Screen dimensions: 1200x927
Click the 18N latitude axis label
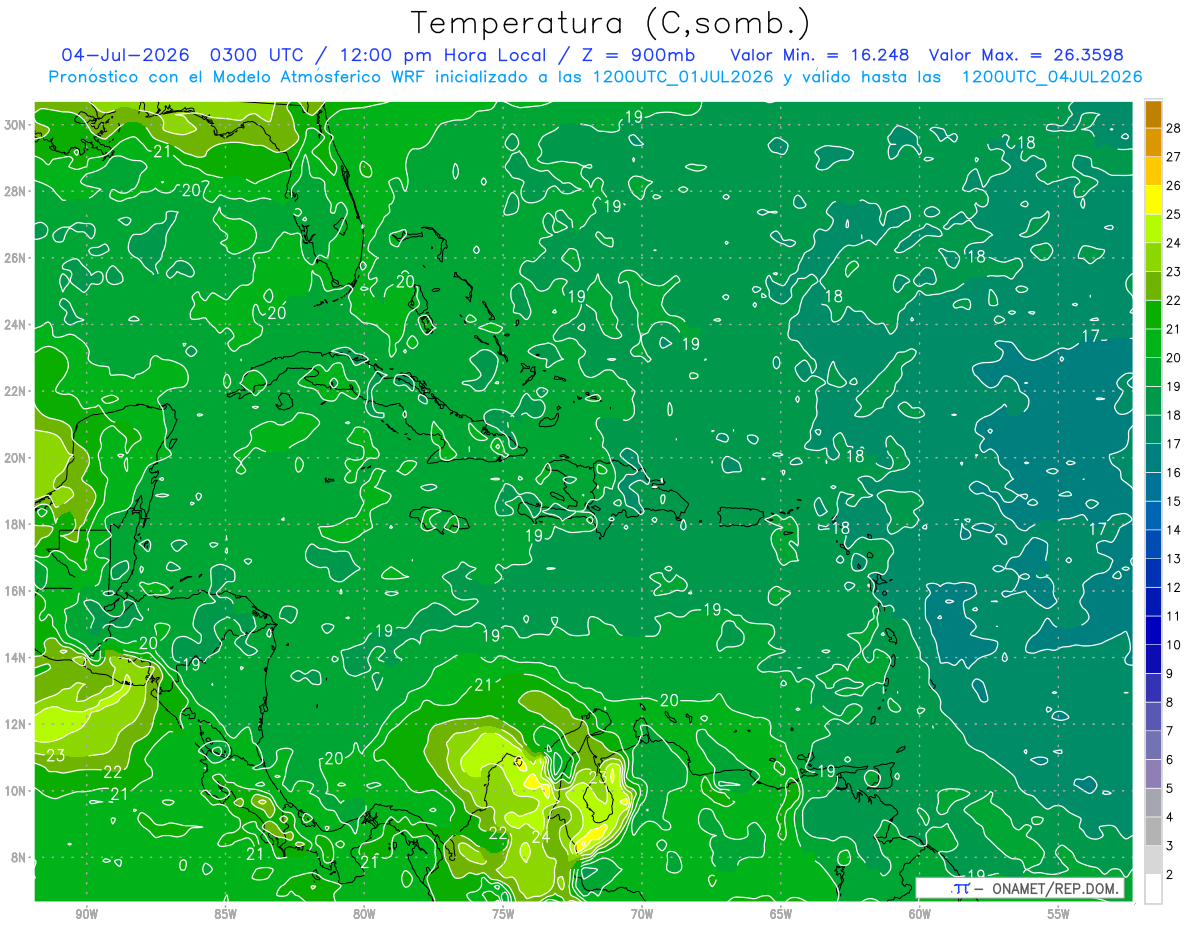16,524
